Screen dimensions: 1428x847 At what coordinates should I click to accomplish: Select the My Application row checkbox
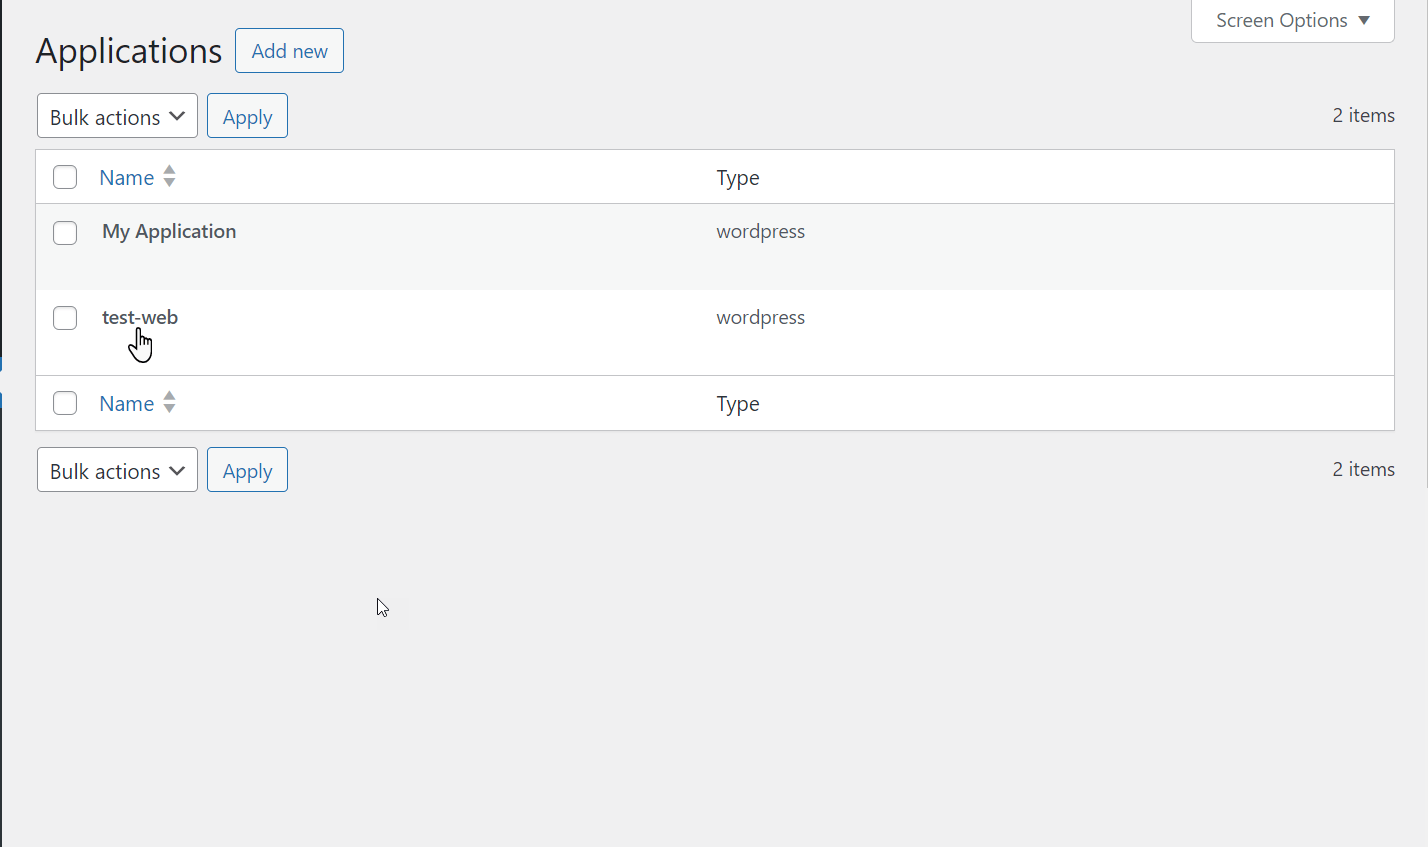[65, 233]
